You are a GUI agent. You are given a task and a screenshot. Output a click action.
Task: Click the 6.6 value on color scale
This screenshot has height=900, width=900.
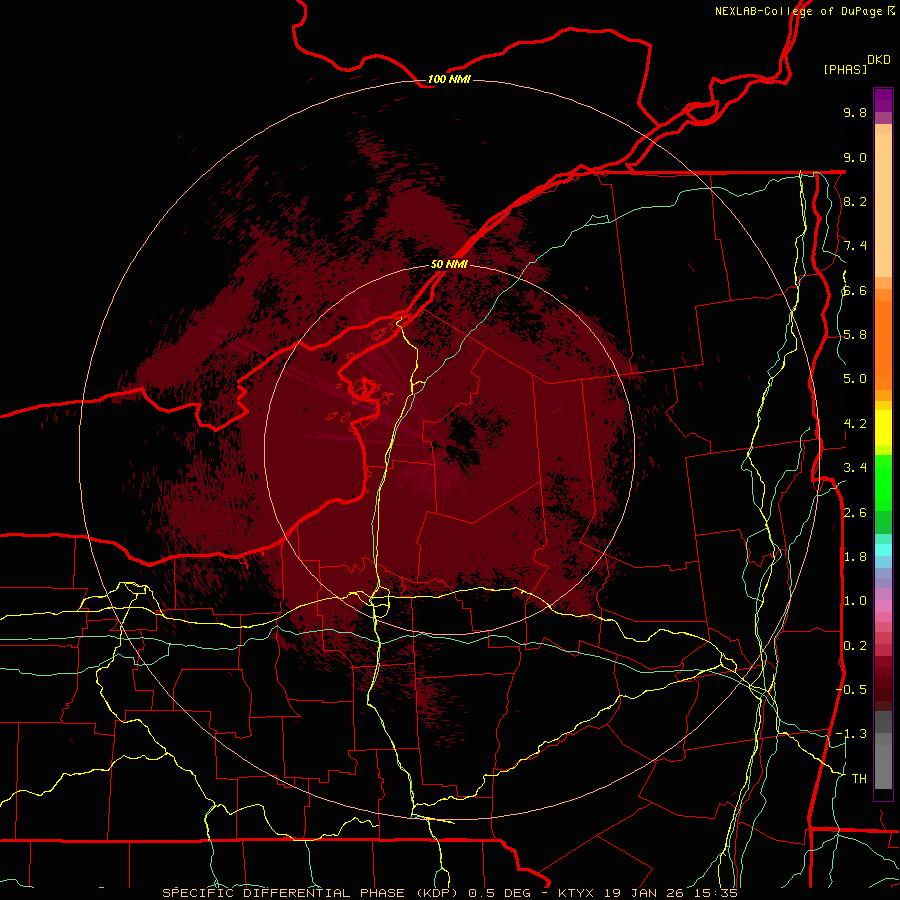click(x=855, y=290)
